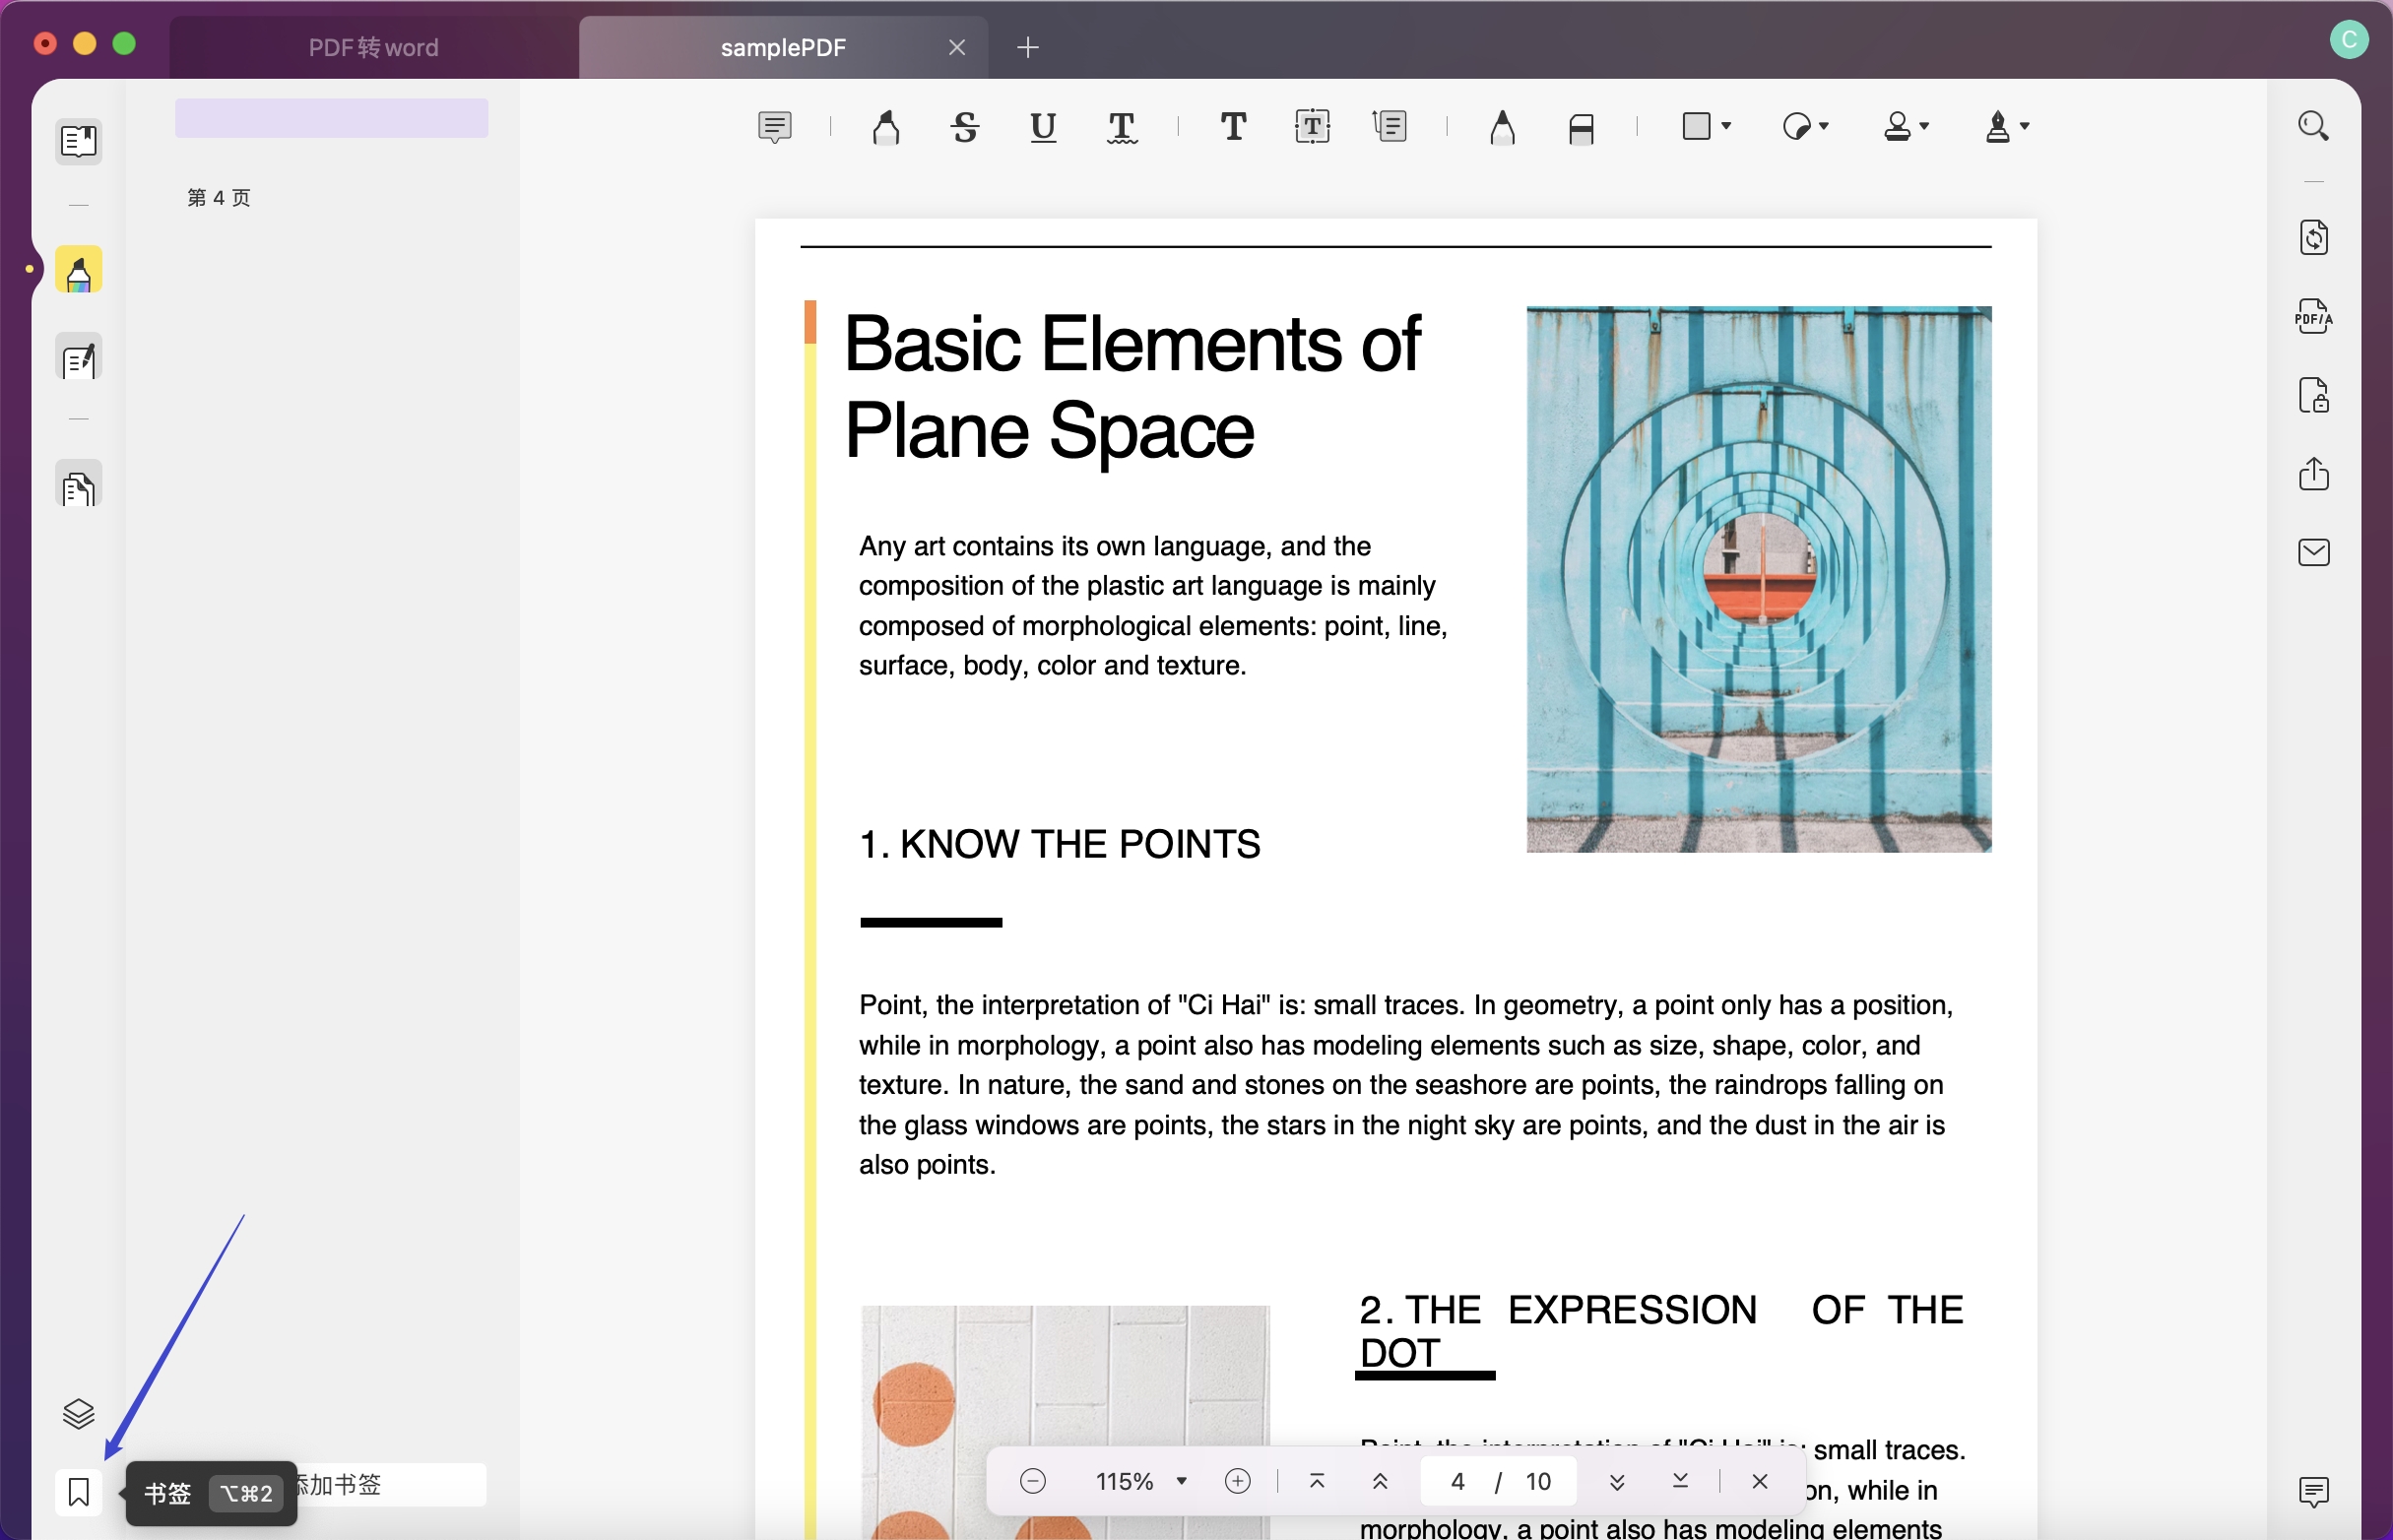Click the 1. KNOW THE POINTS heading
The image size is (2393, 1540).
pos(1059,844)
